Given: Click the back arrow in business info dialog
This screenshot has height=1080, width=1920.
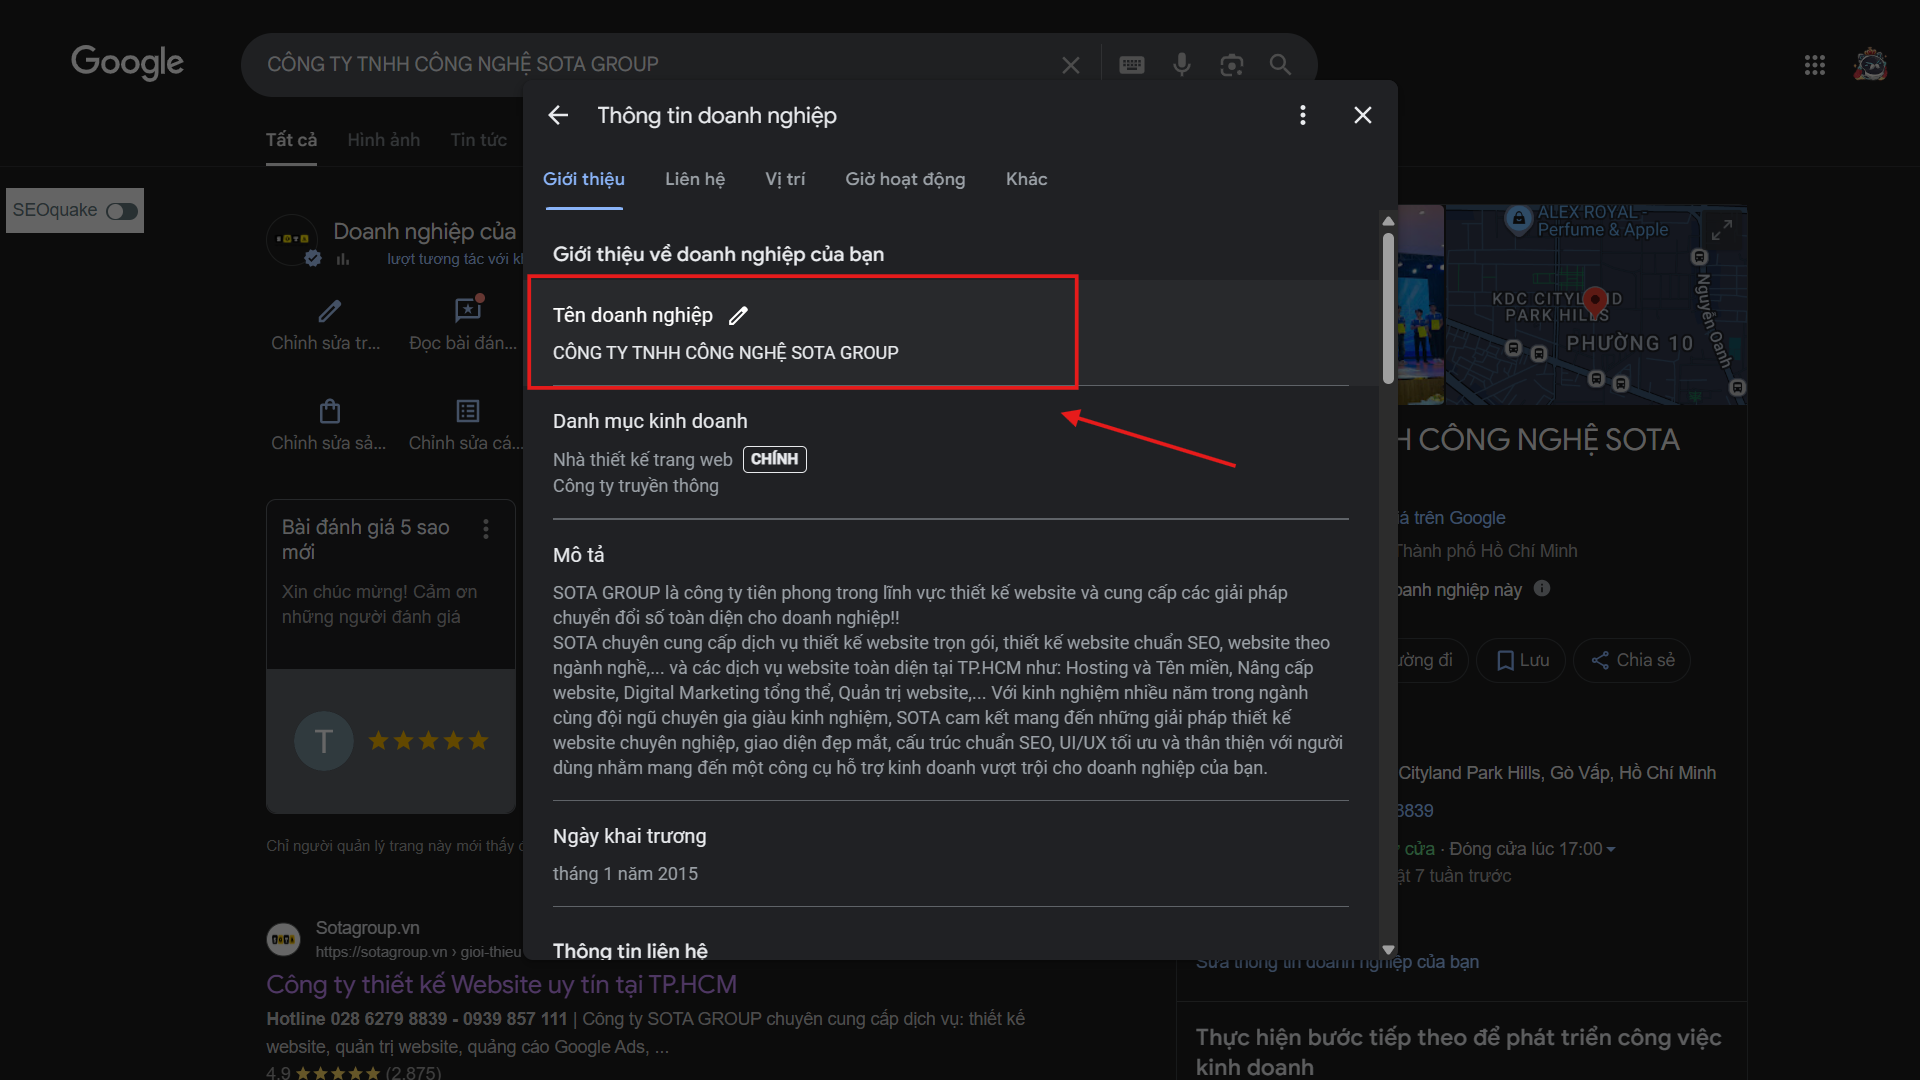Looking at the screenshot, I should [558, 115].
